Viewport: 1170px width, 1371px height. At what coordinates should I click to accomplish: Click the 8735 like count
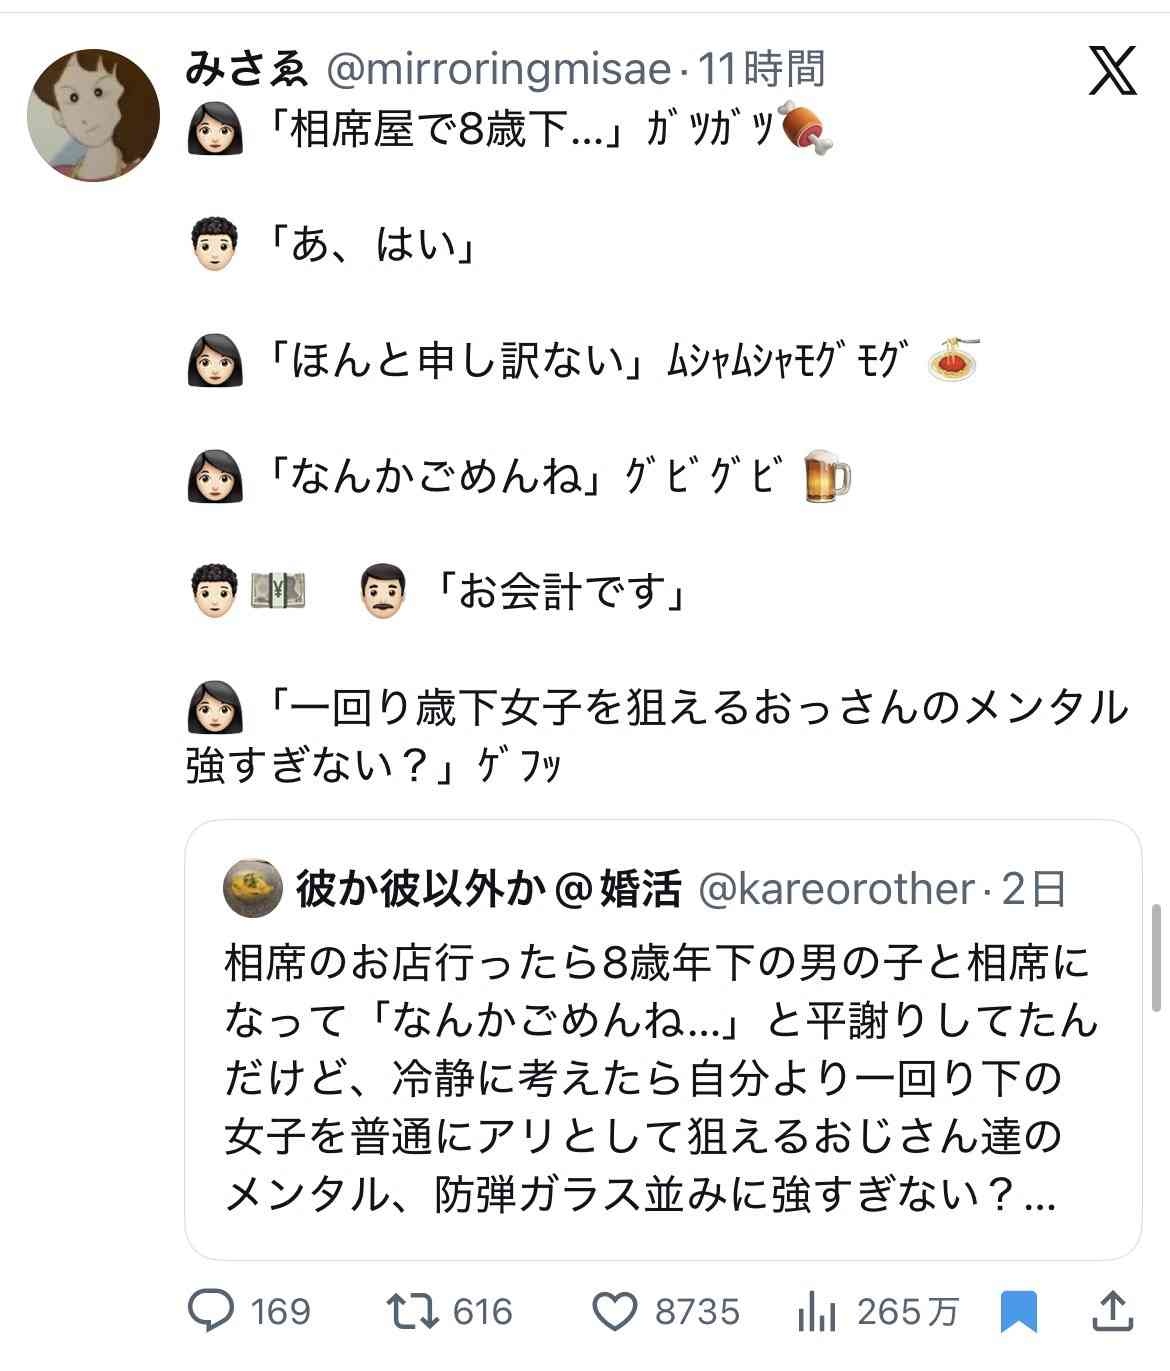pyautogui.click(x=697, y=1311)
